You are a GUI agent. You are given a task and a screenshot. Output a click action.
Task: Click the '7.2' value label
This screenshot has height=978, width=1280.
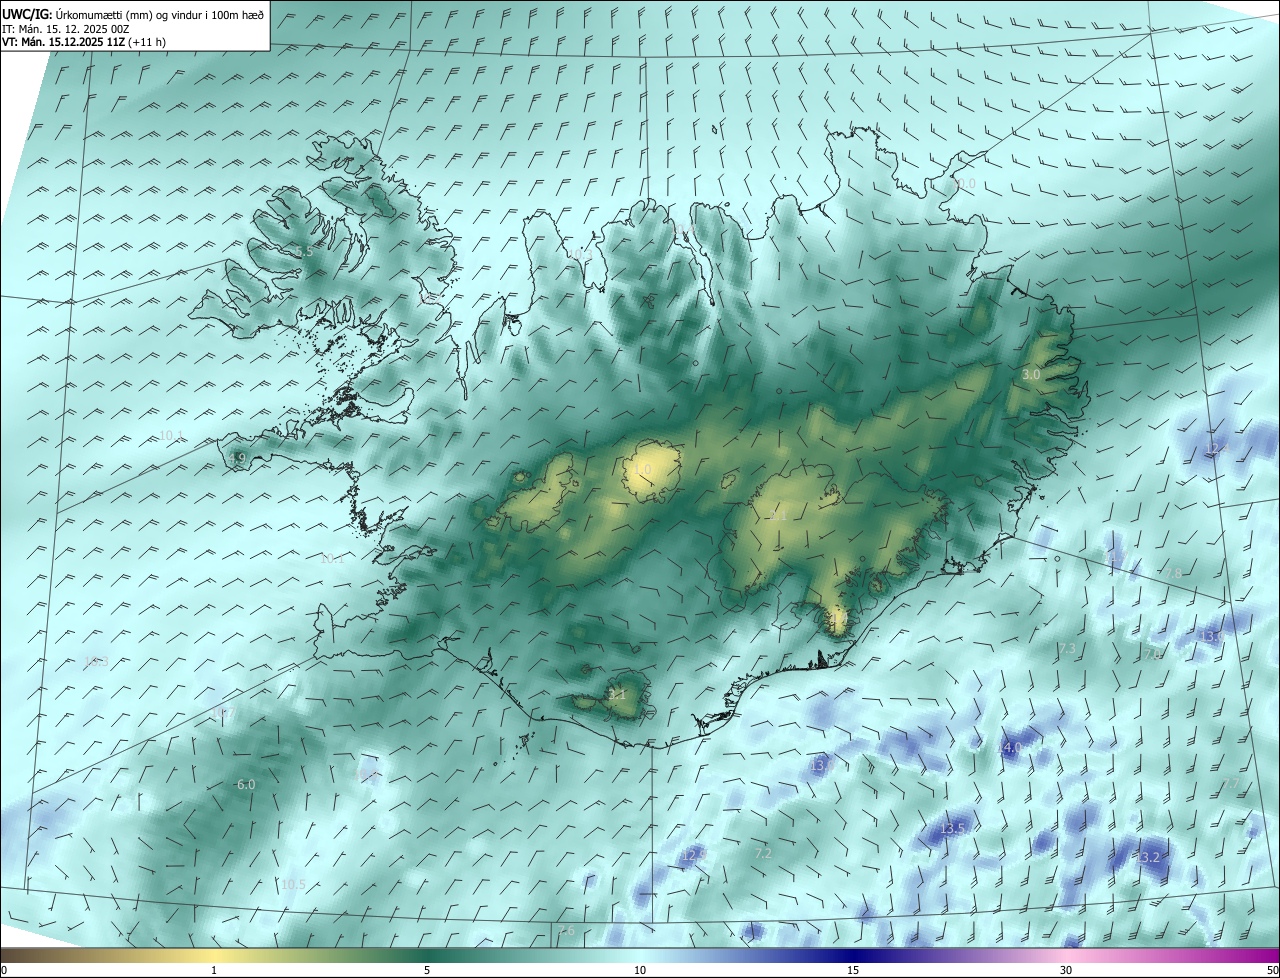pos(764,853)
